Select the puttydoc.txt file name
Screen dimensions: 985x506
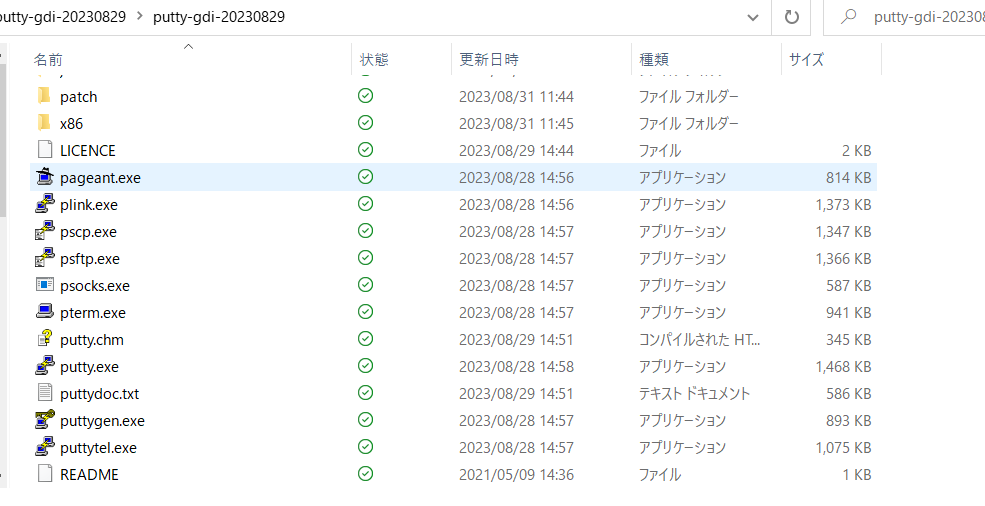pyautogui.click(x=99, y=394)
